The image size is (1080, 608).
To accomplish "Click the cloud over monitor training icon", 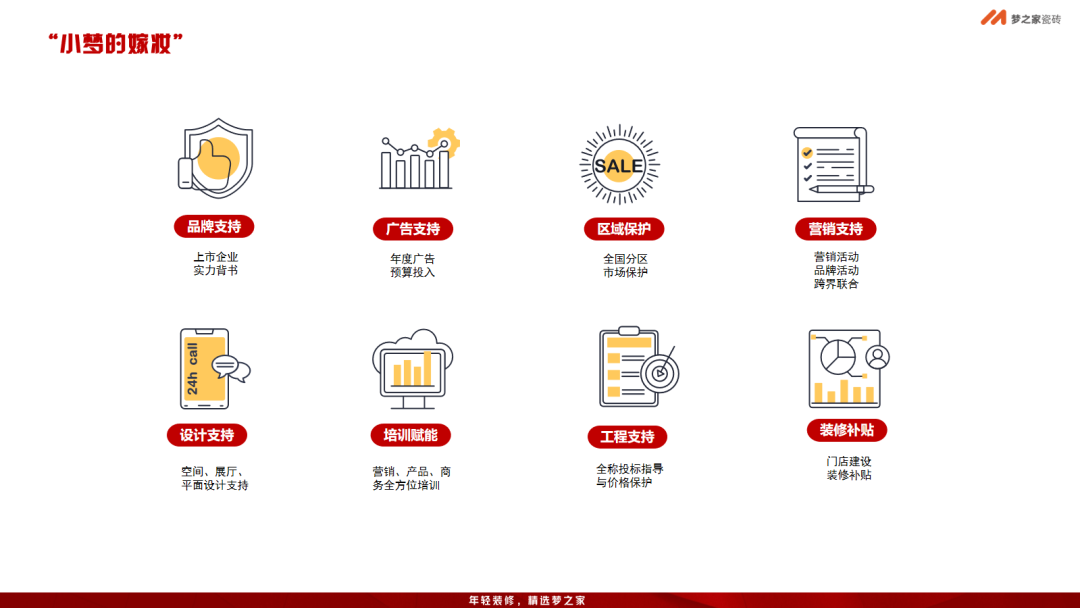I will [412, 368].
